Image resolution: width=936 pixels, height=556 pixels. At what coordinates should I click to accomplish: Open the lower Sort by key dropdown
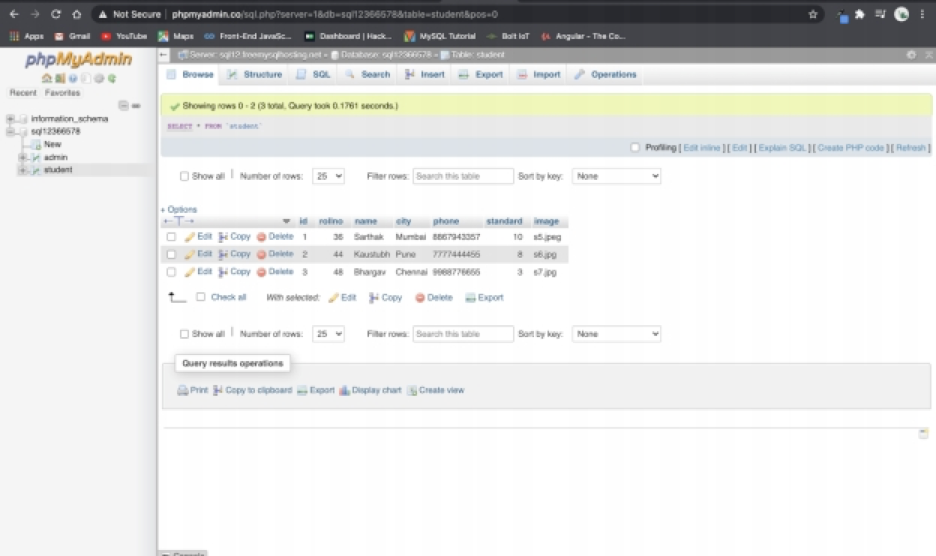[x=616, y=334]
